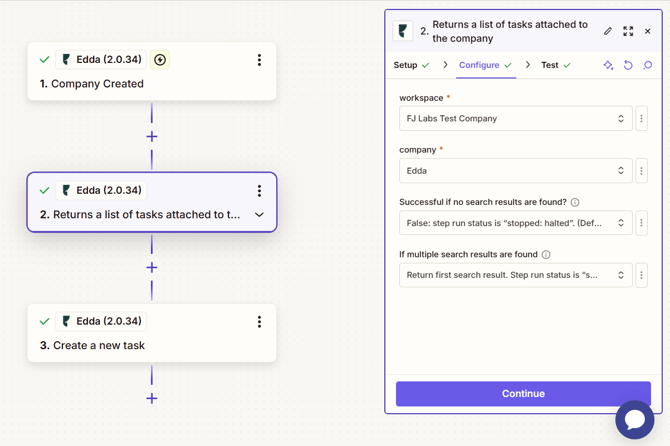This screenshot has height=446, width=670.
Task: Expand step 2 card chevron
Action: (259, 215)
